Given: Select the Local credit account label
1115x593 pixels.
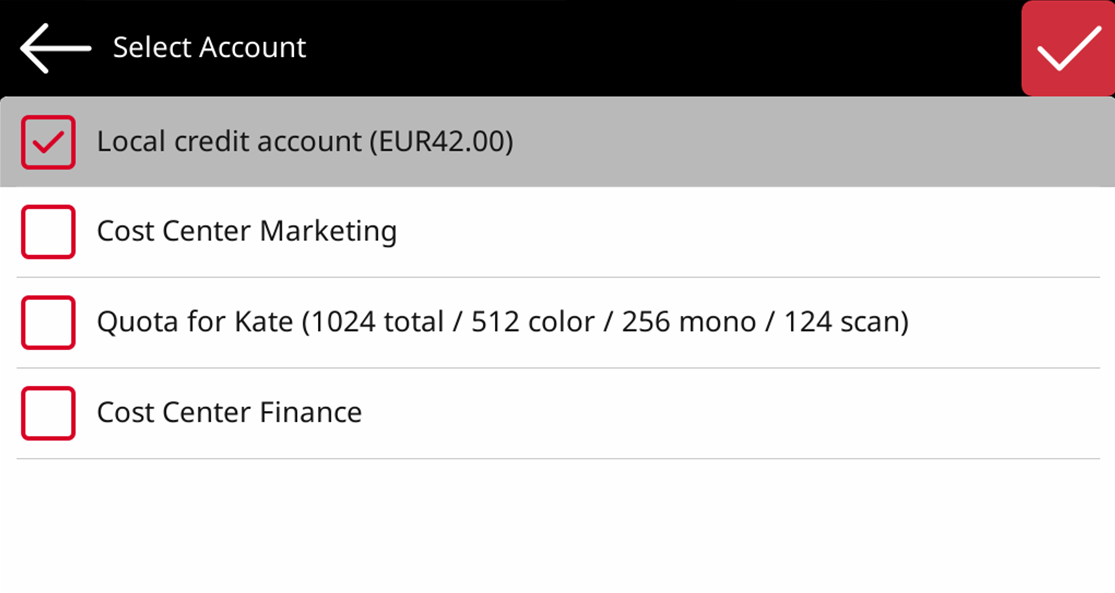Looking at the screenshot, I should [x=228, y=142].
